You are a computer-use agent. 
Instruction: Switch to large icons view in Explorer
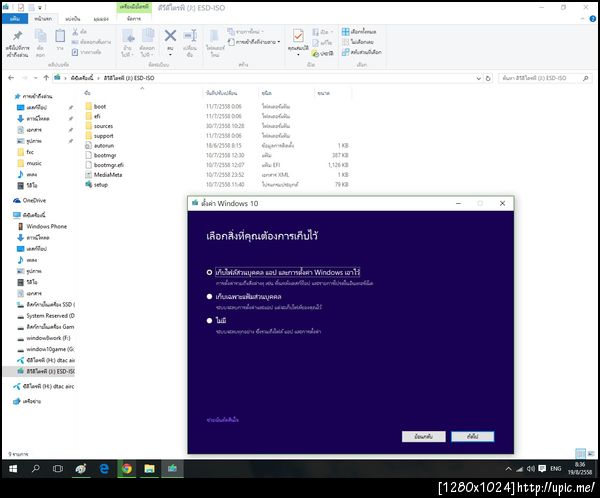(592, 454)
